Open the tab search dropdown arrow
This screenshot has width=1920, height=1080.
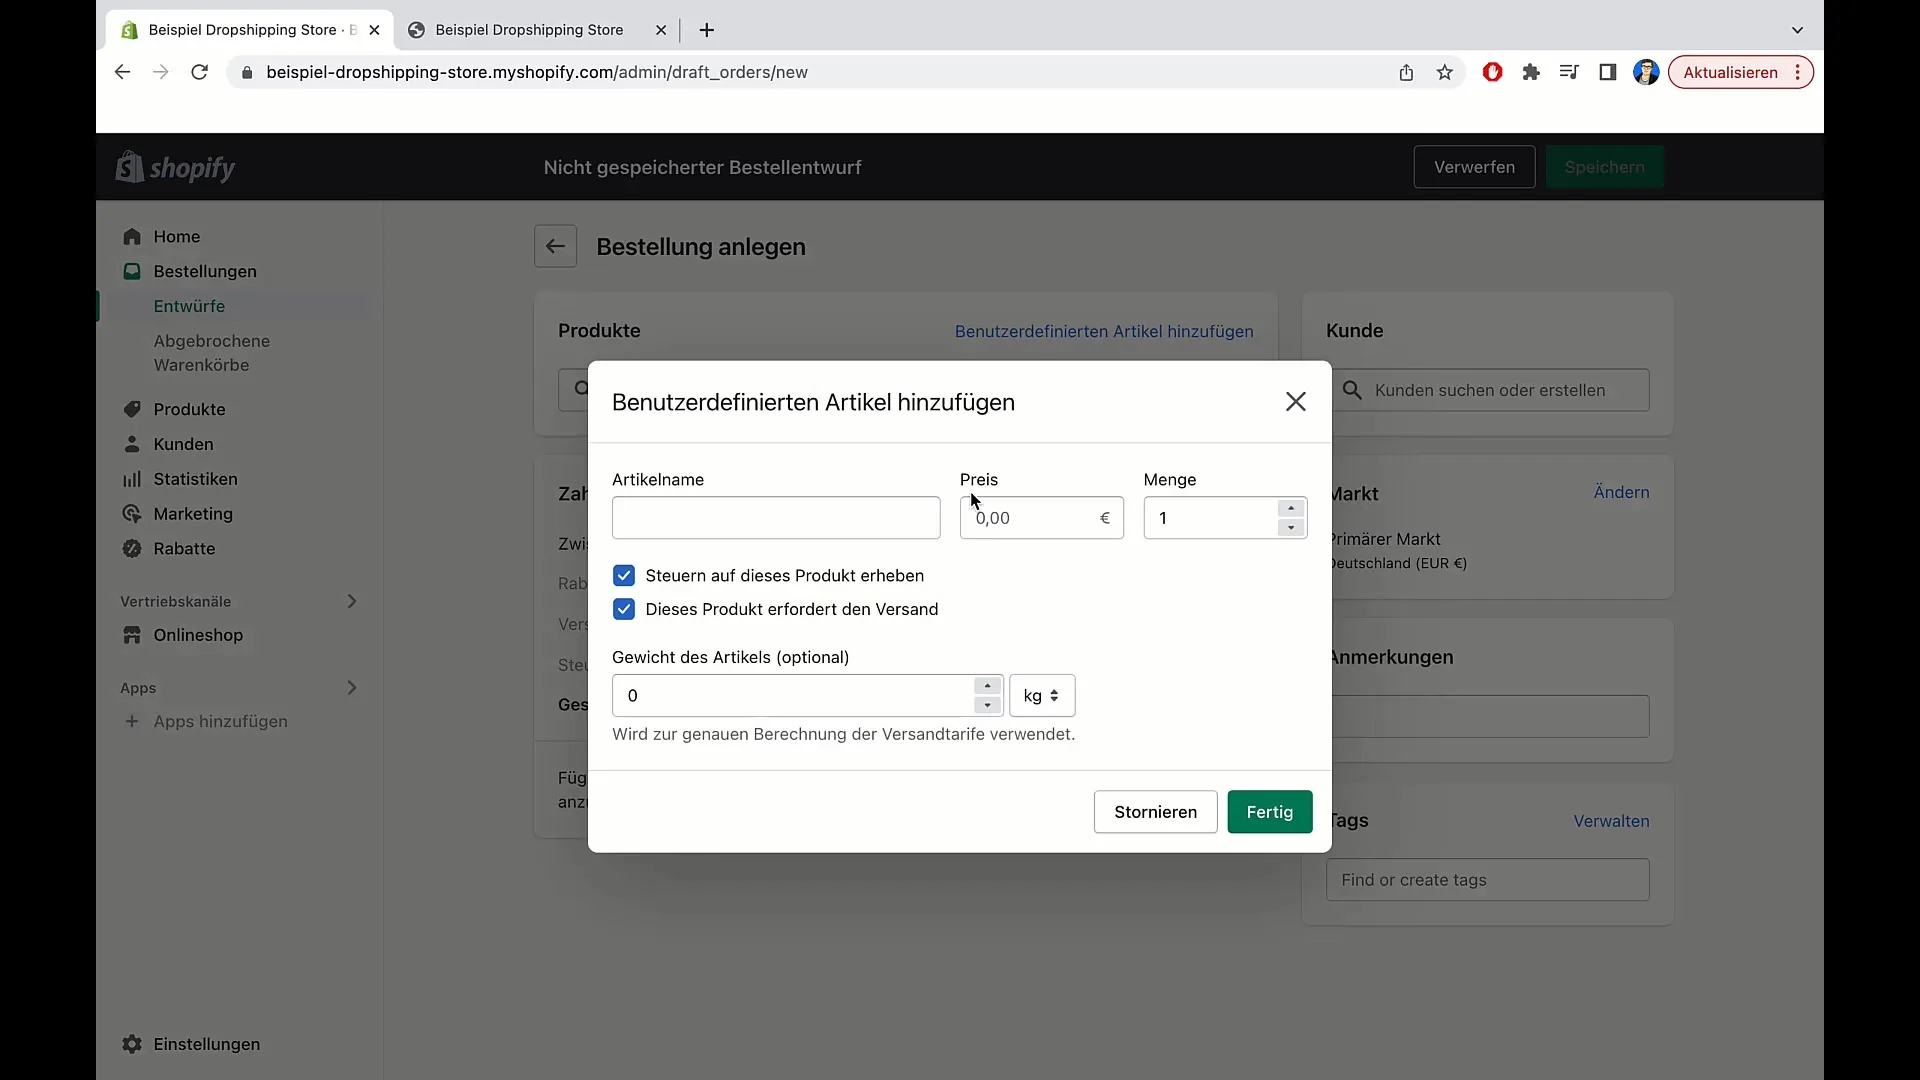(1797, 30)
